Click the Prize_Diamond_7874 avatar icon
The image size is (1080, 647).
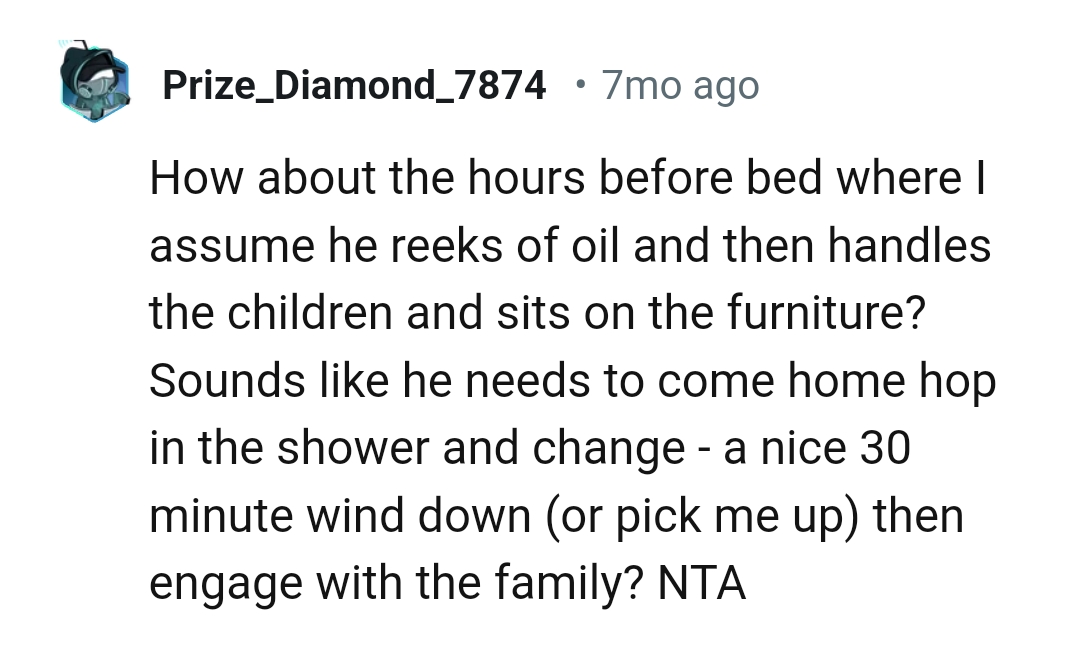pyautogui.click(x=94, y=87)
